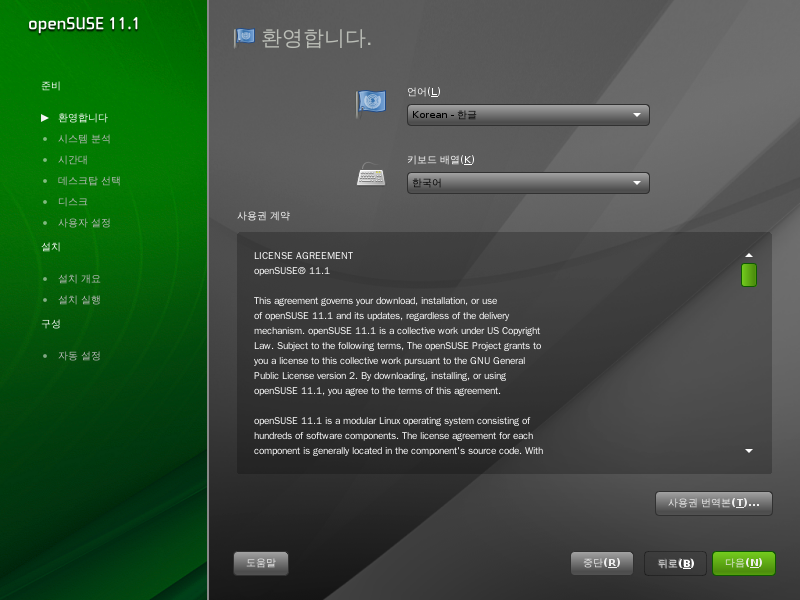800x600 pixels.
Task: Select 디스크 step in the sidebar
Action: pos(72,202)
